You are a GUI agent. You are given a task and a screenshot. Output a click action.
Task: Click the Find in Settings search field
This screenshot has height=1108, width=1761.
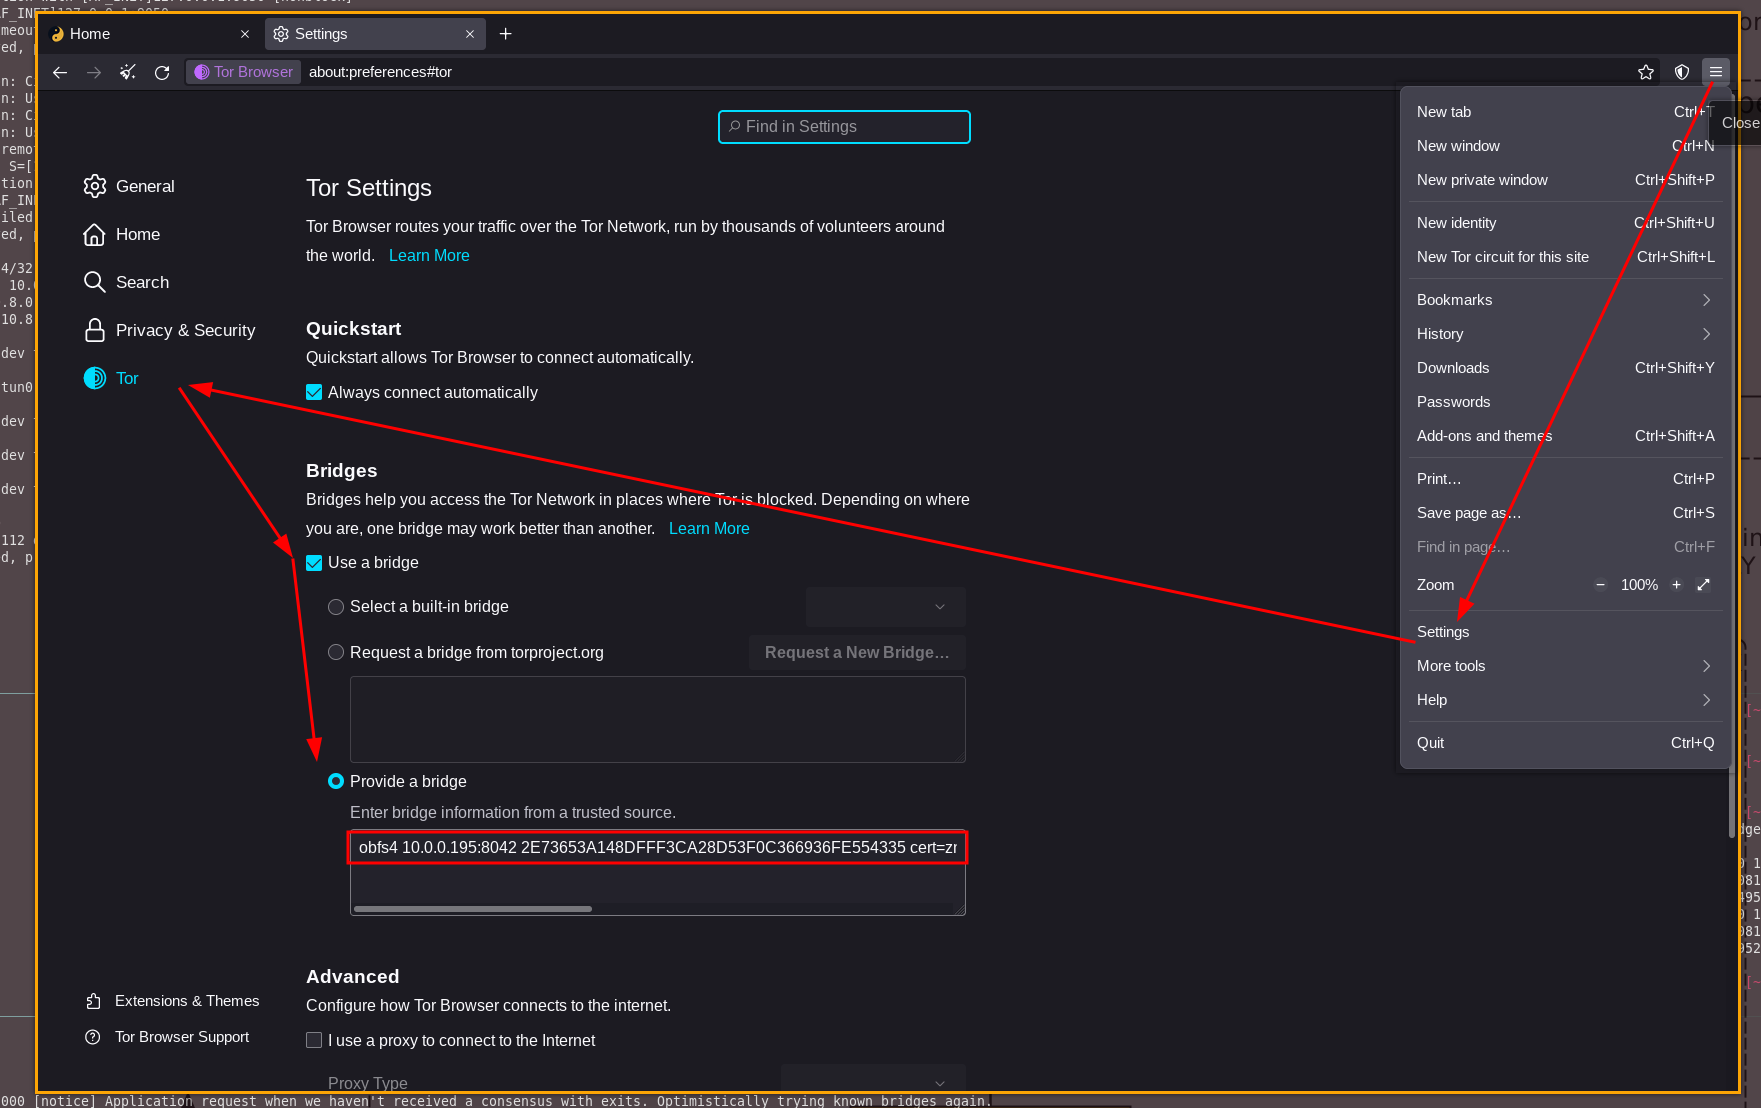click(x=844, y=127)
